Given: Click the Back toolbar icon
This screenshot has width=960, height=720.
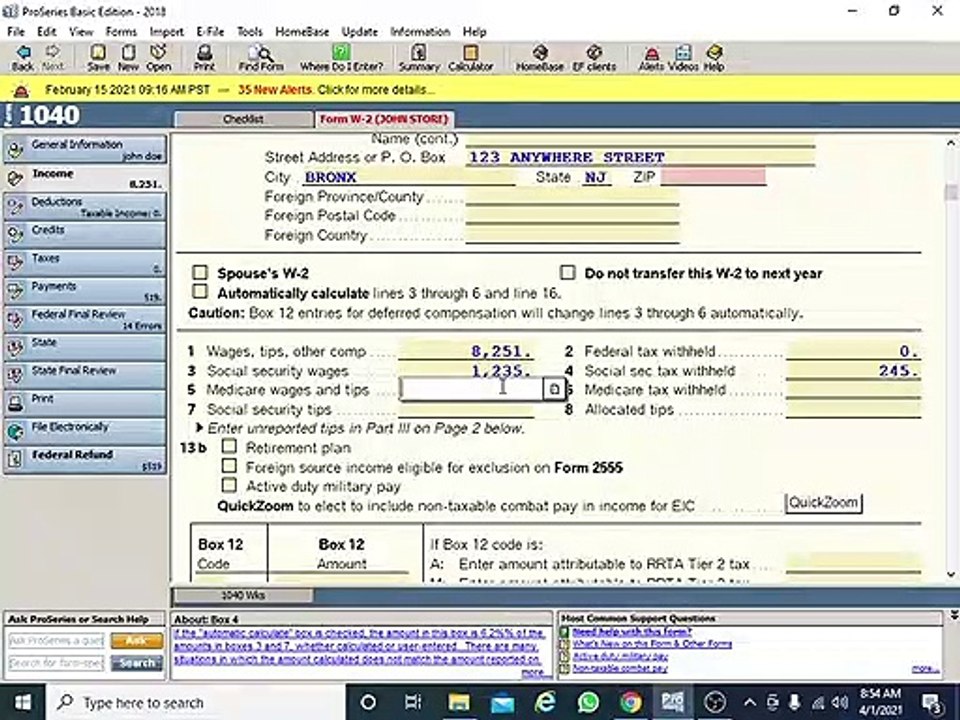Looking at the screenshot, I should (23, 58).
